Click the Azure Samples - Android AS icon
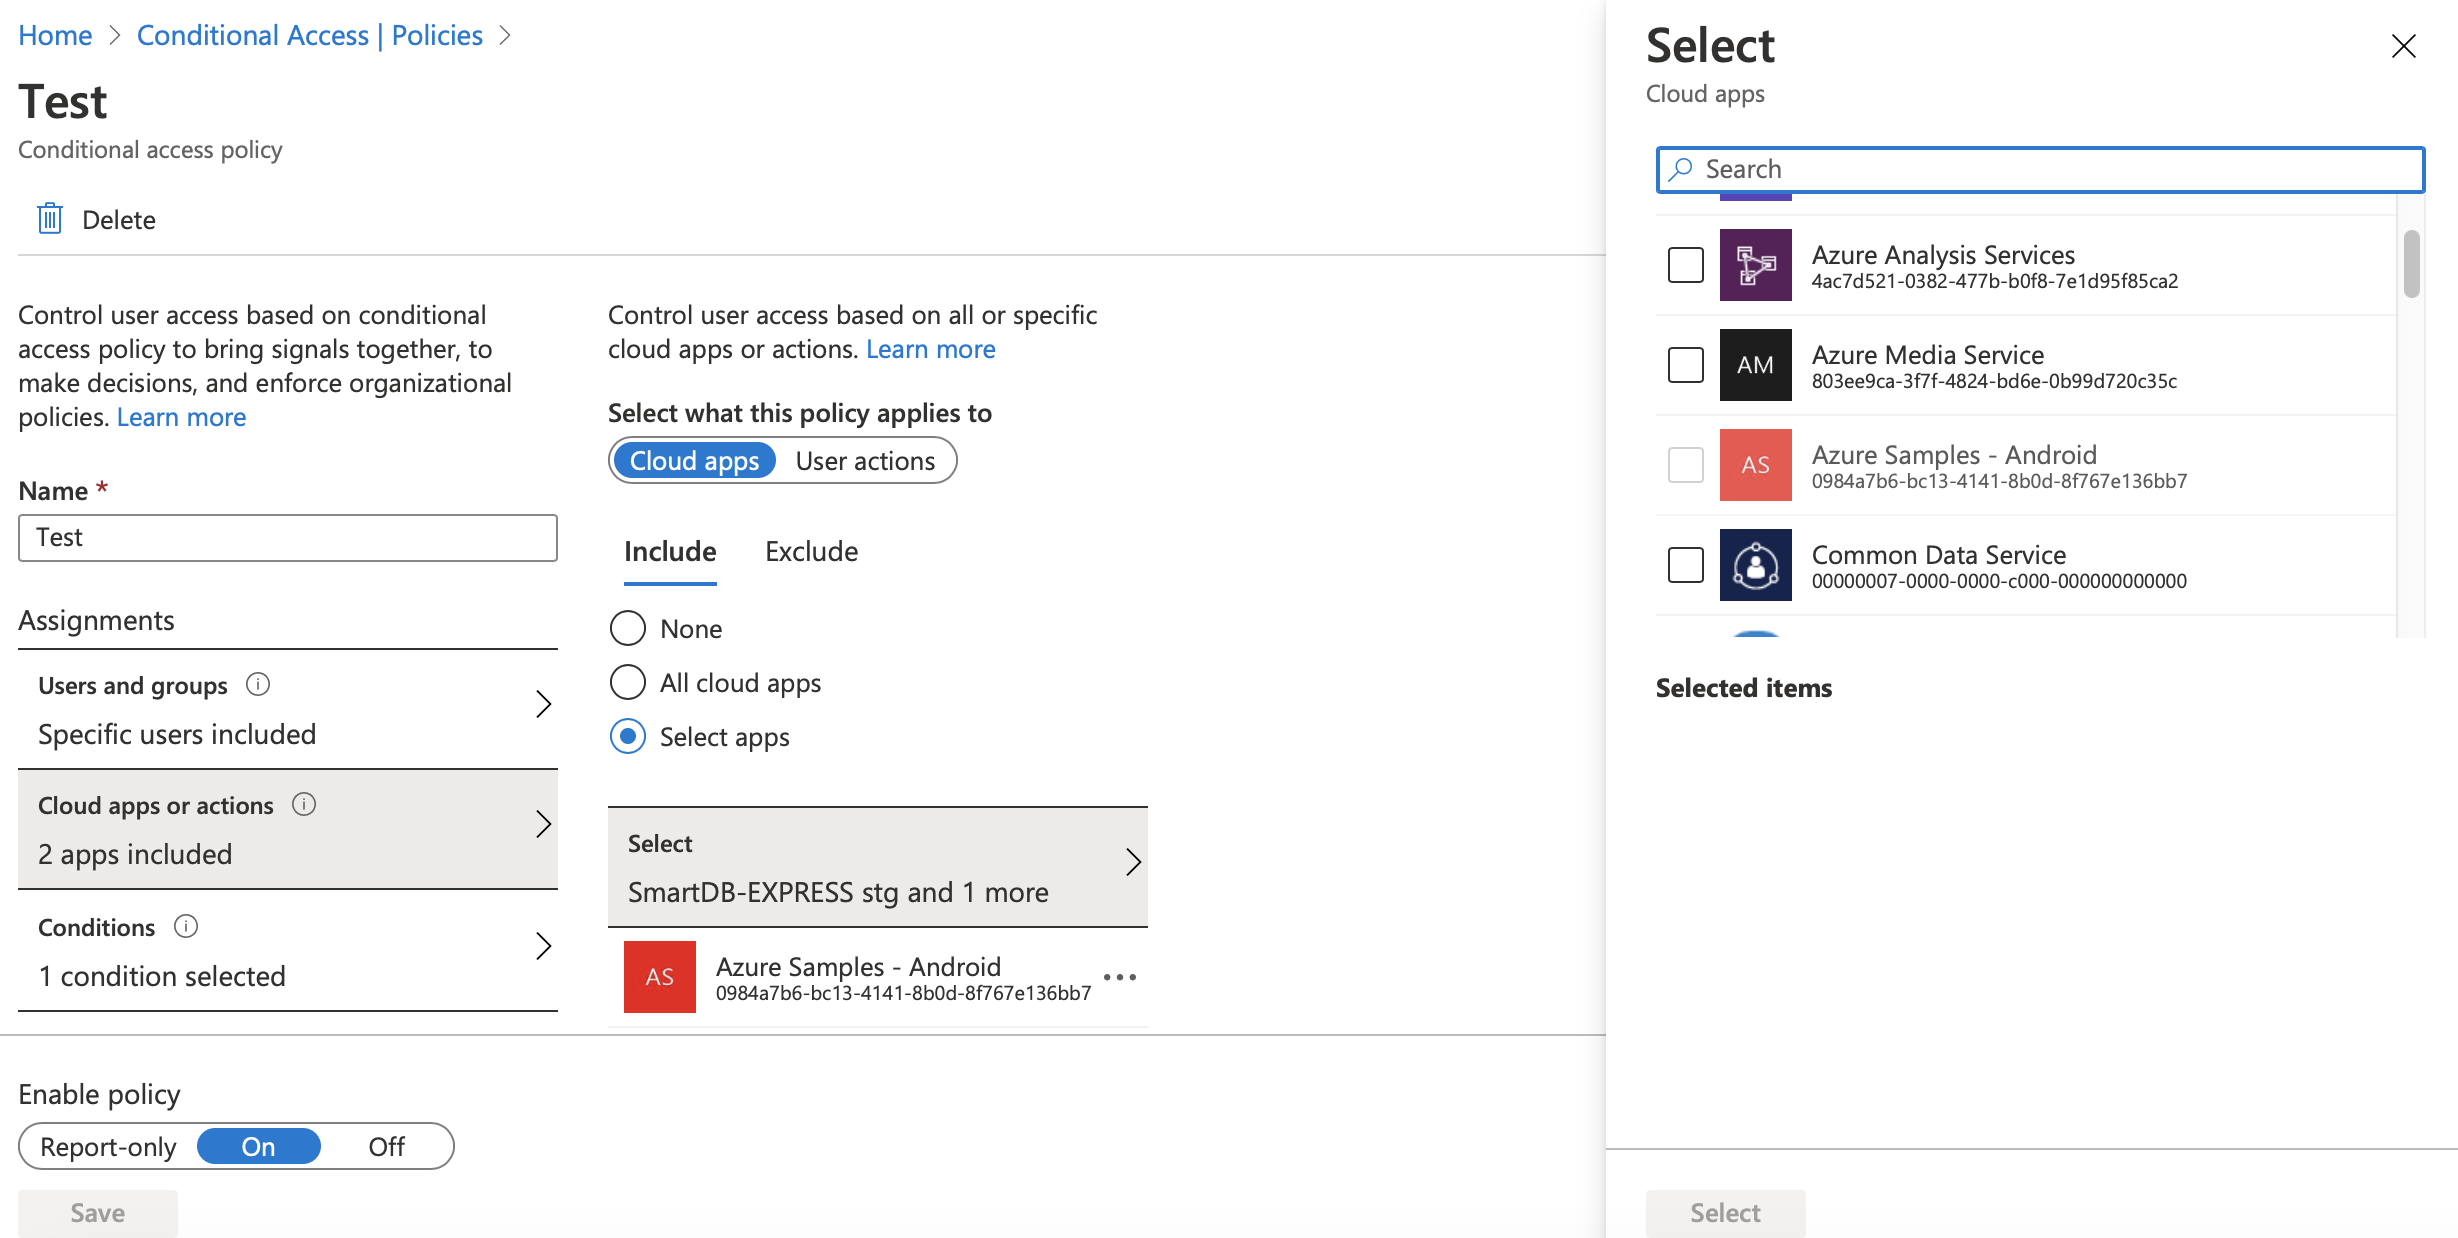 click(1755, 465)
